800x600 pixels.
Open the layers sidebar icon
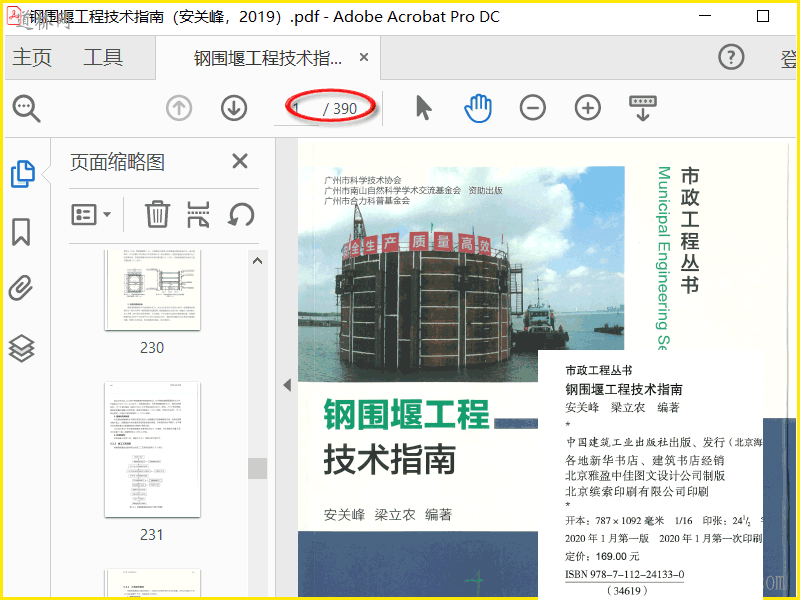point(21,348)
